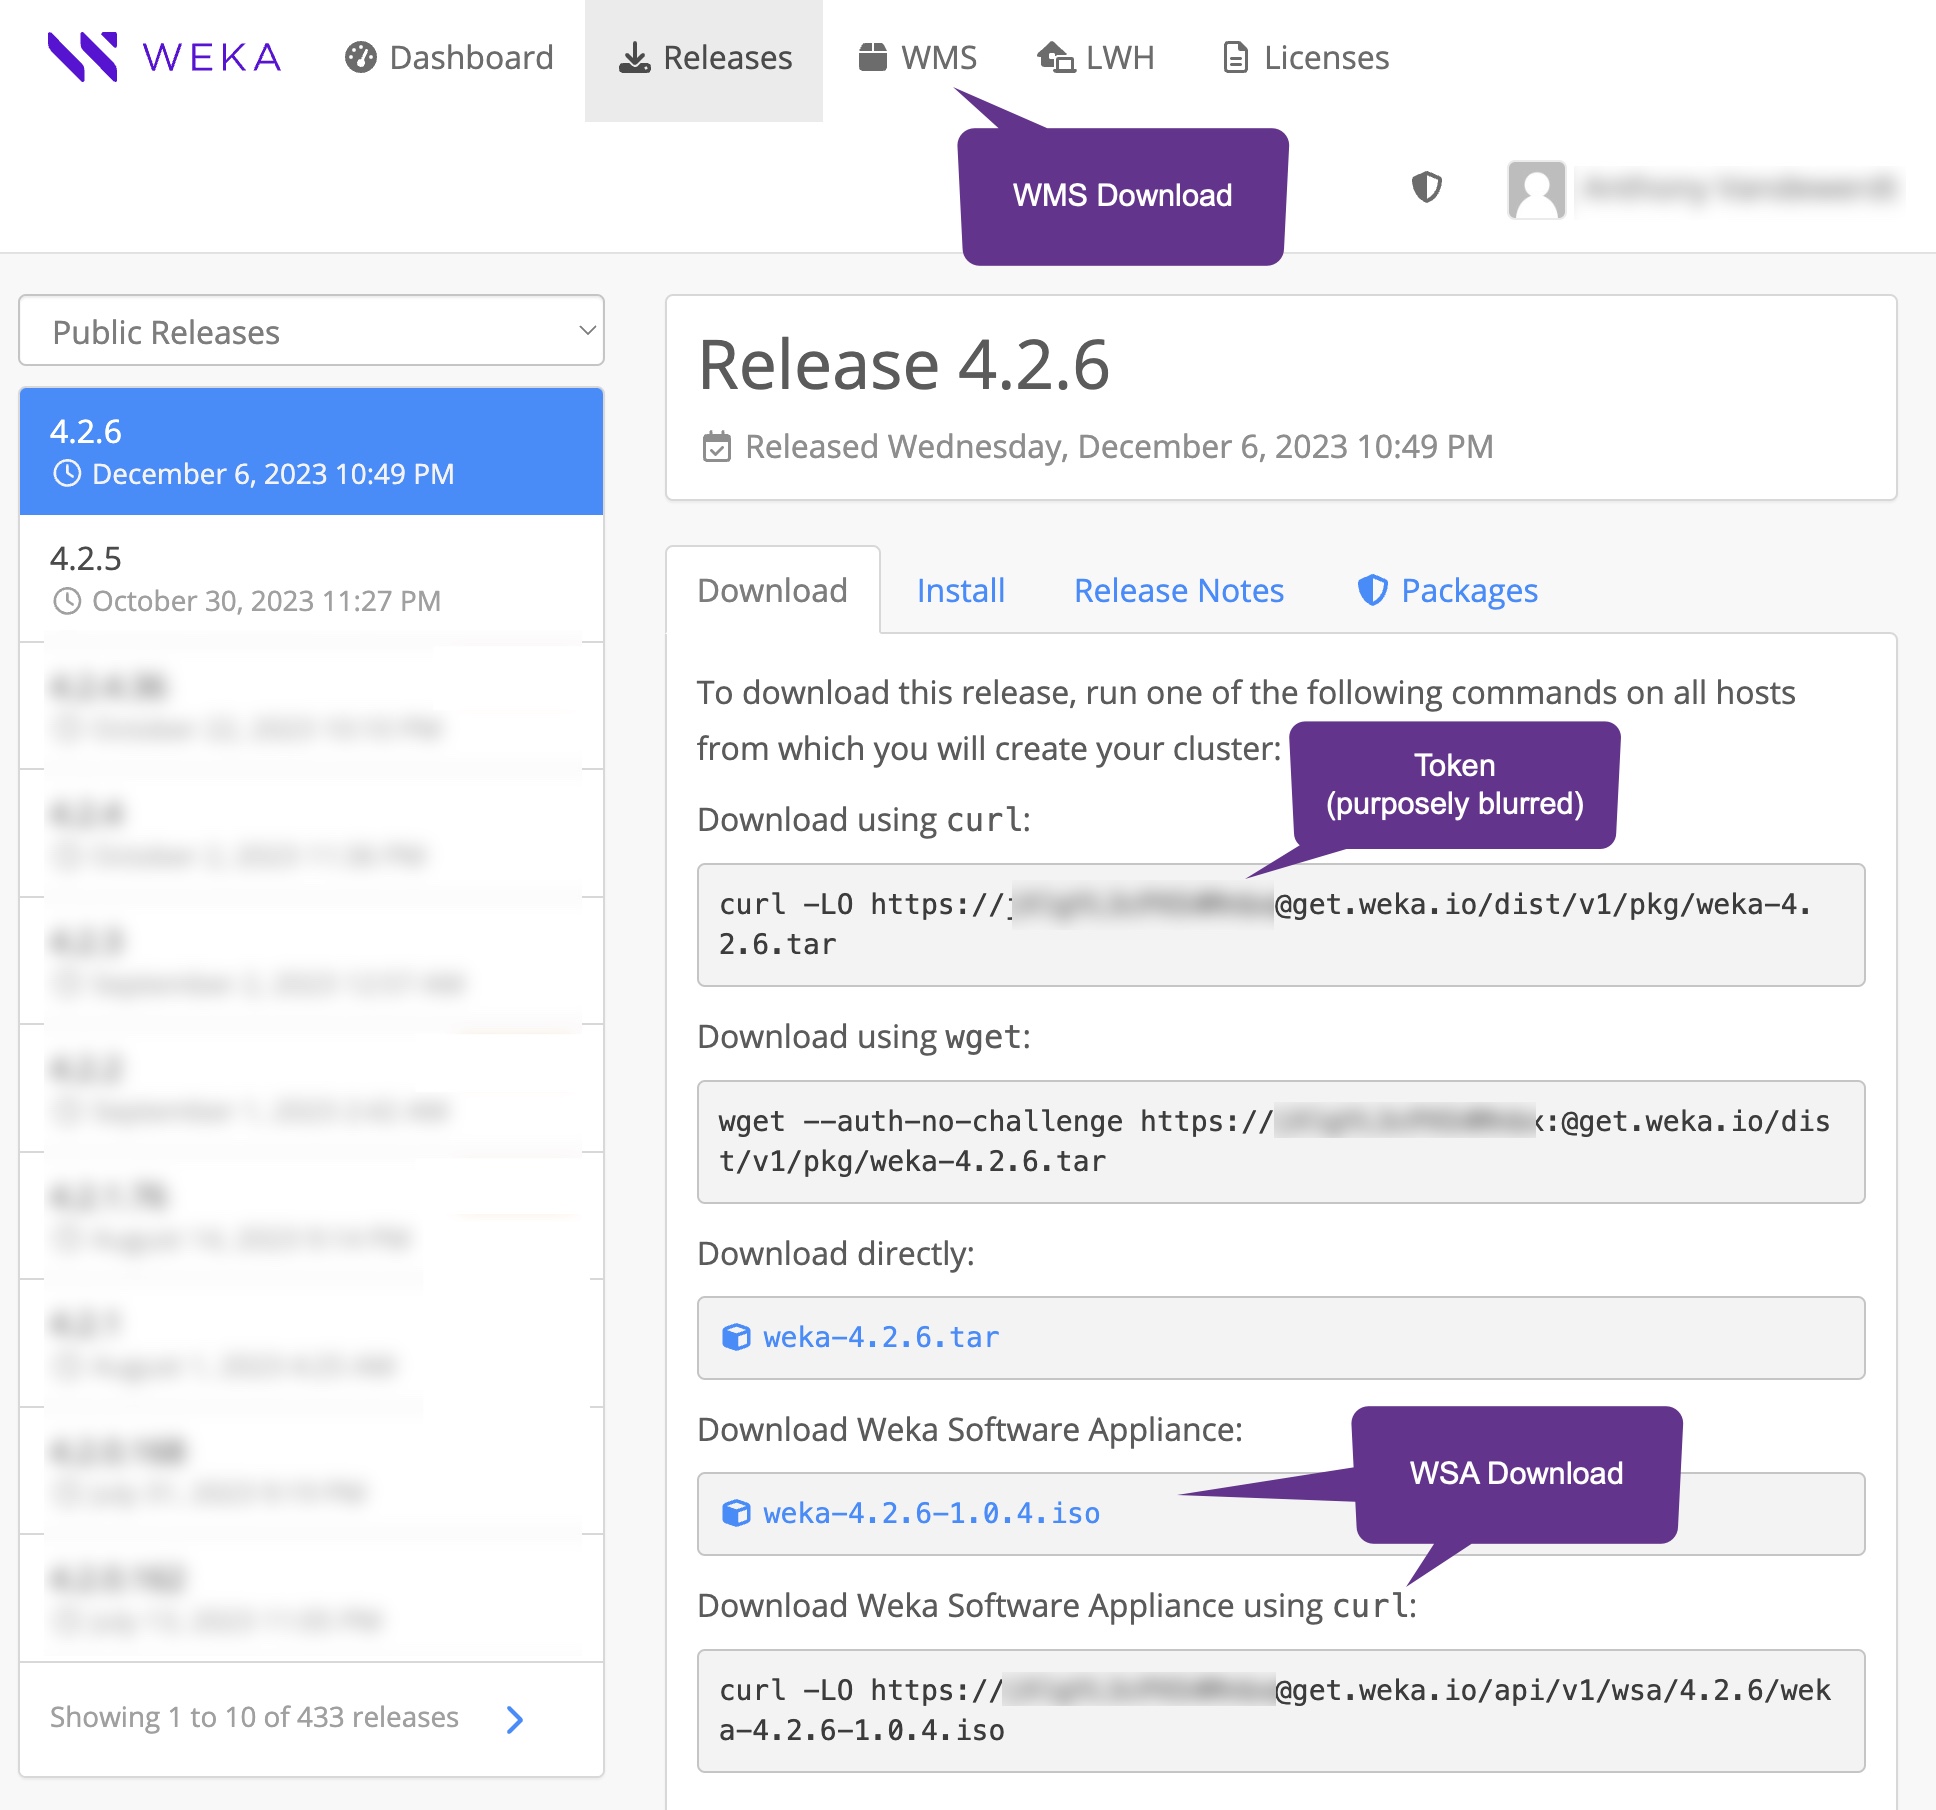Expand the Public Releases dropdown

coord(311,331)
